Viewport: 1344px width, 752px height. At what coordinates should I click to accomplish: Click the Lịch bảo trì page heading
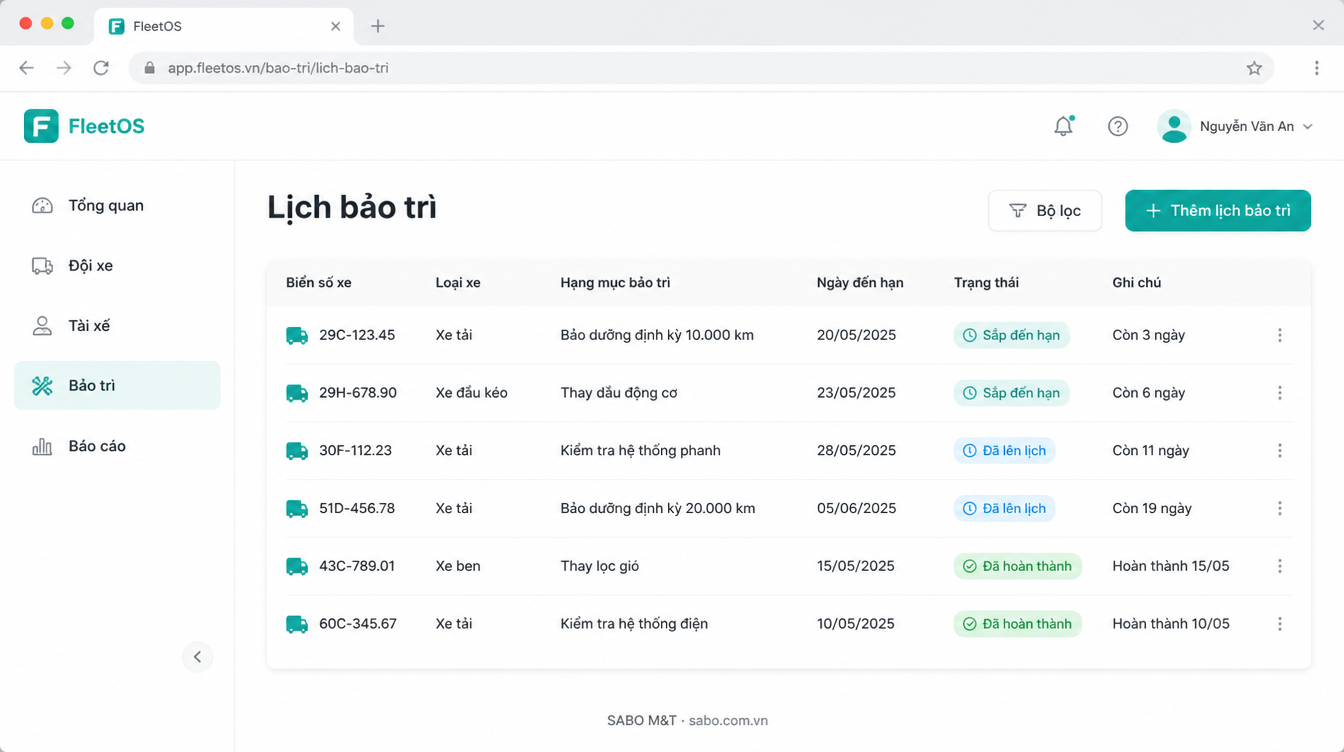(352, 207)
